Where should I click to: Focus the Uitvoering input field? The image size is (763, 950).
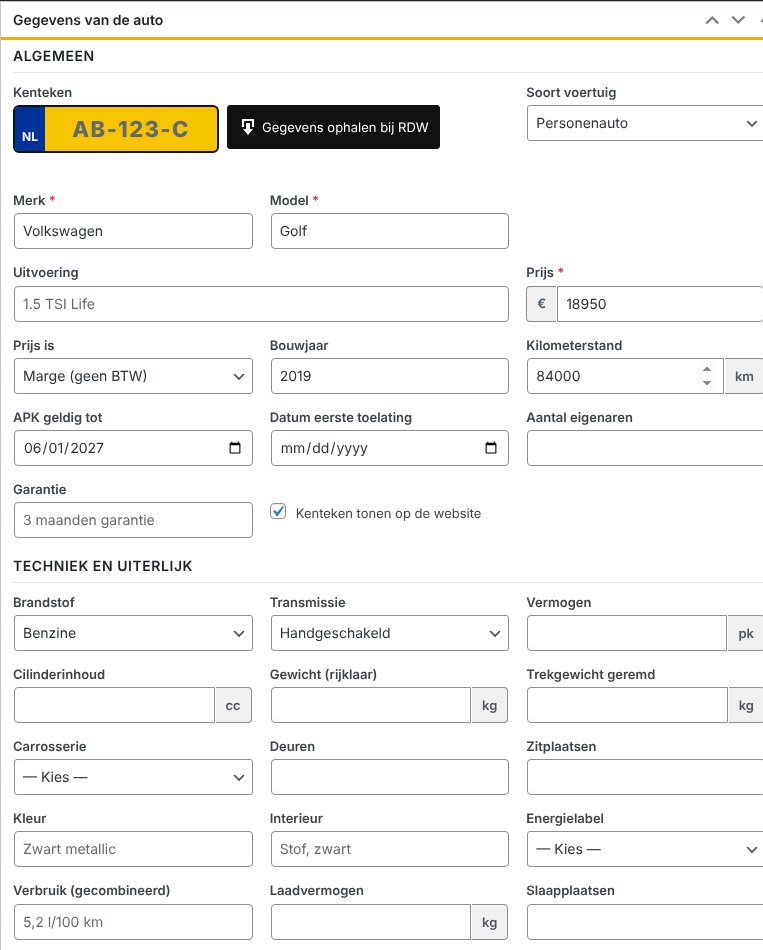(261, 304)
